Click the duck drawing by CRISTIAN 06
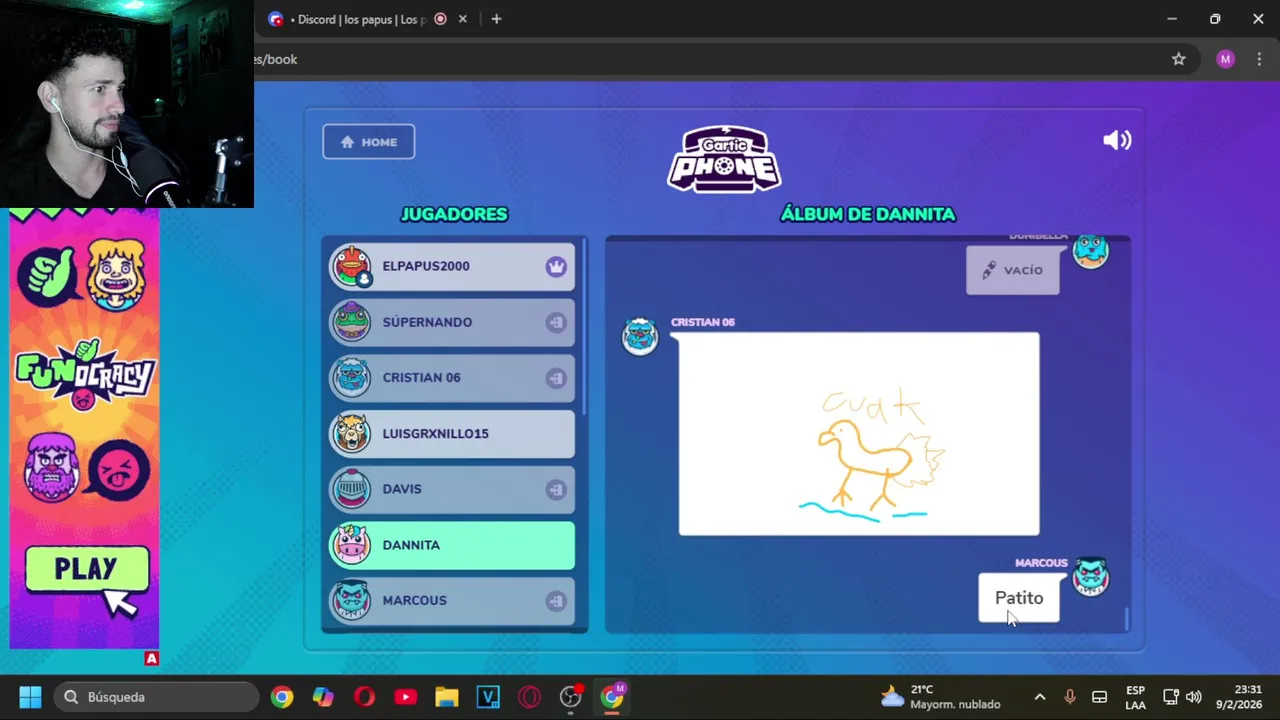The width and height of the screenshot is (1280, 720). [x=859, y=434]
